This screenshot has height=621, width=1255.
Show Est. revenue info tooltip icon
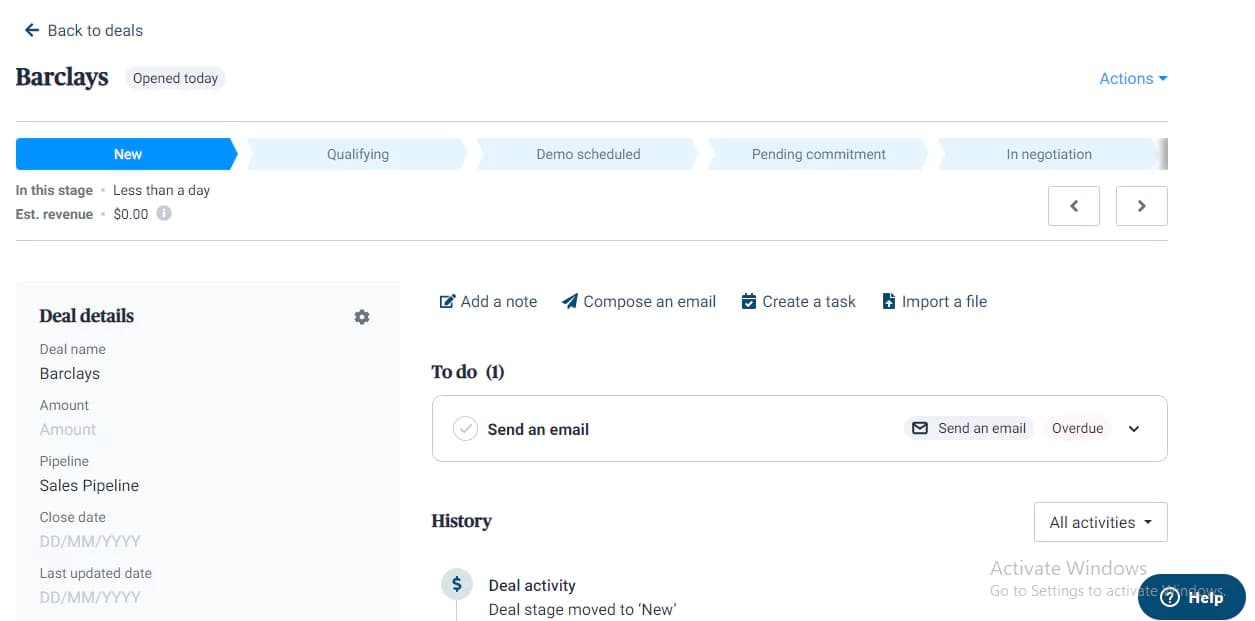click(164, 213)
